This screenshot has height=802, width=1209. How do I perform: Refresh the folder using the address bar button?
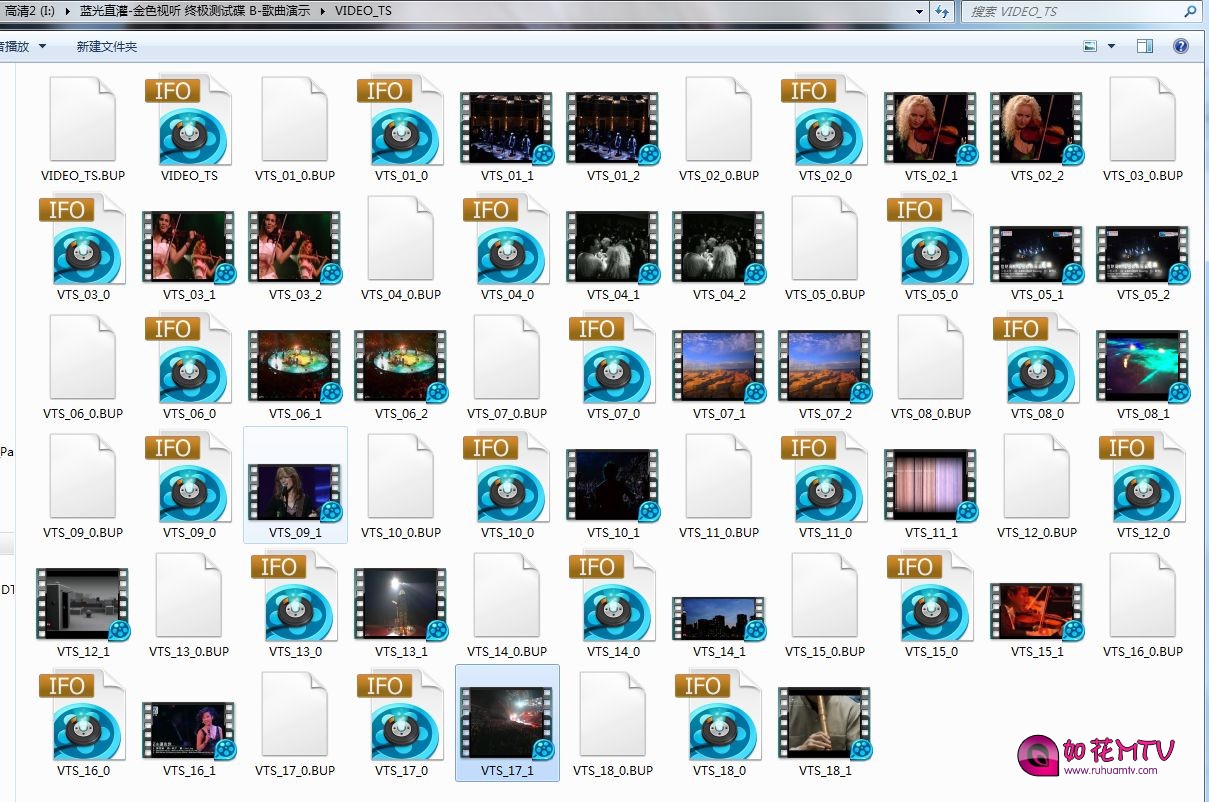(941, 12)
